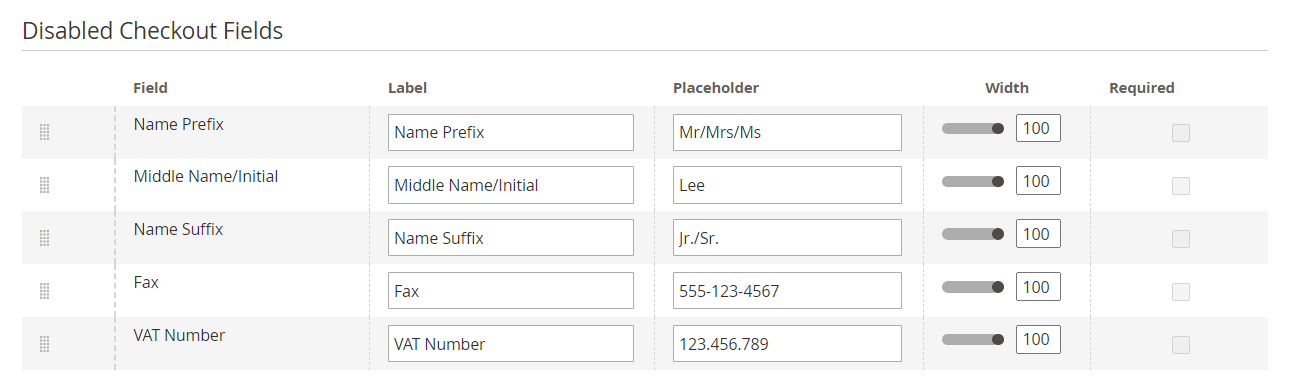Toggle the Required checkbox for Middle Name/Initial
This screenshot has height=392, width=1300.
point(1181,186)
